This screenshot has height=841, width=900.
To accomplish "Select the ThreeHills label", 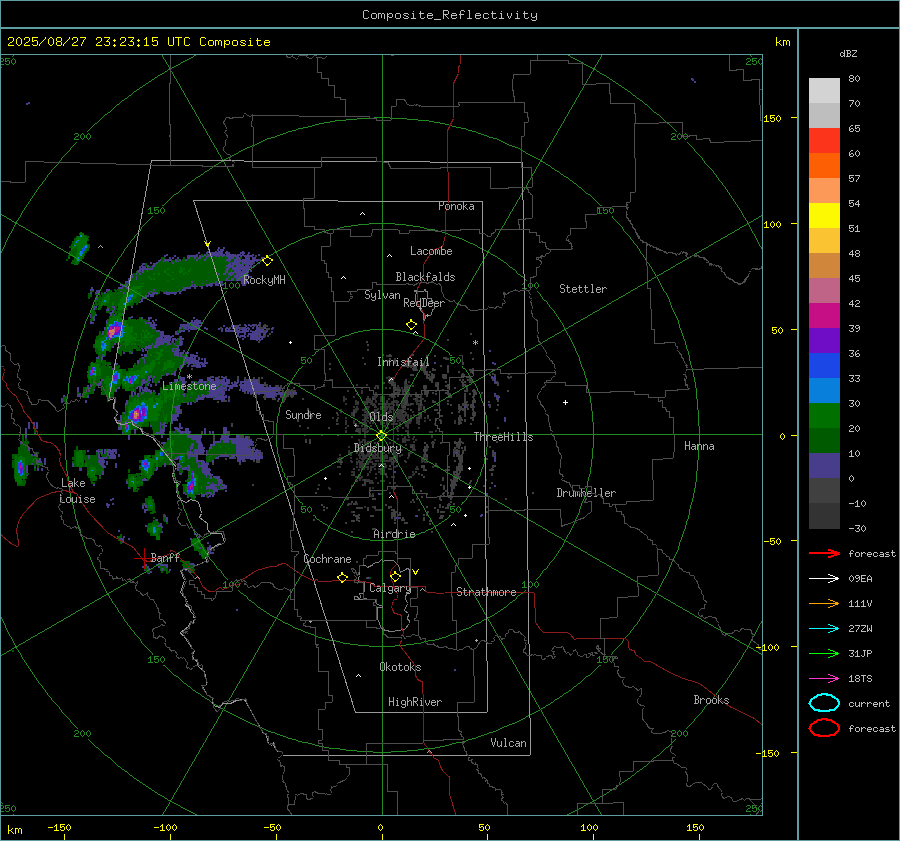I will [x=503, y=437].
